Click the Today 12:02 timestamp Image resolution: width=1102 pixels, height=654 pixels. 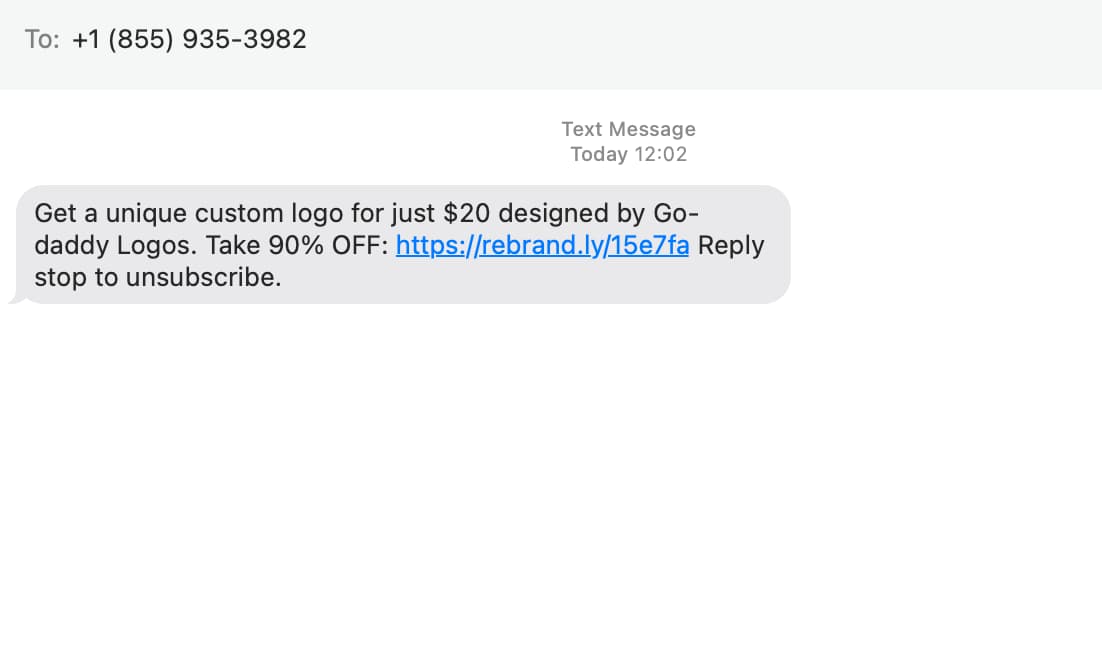click(x=628, y=154)
